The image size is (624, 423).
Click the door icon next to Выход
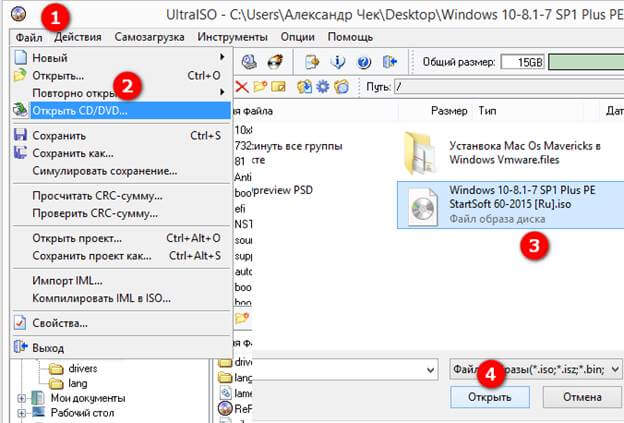click(21, 347)
